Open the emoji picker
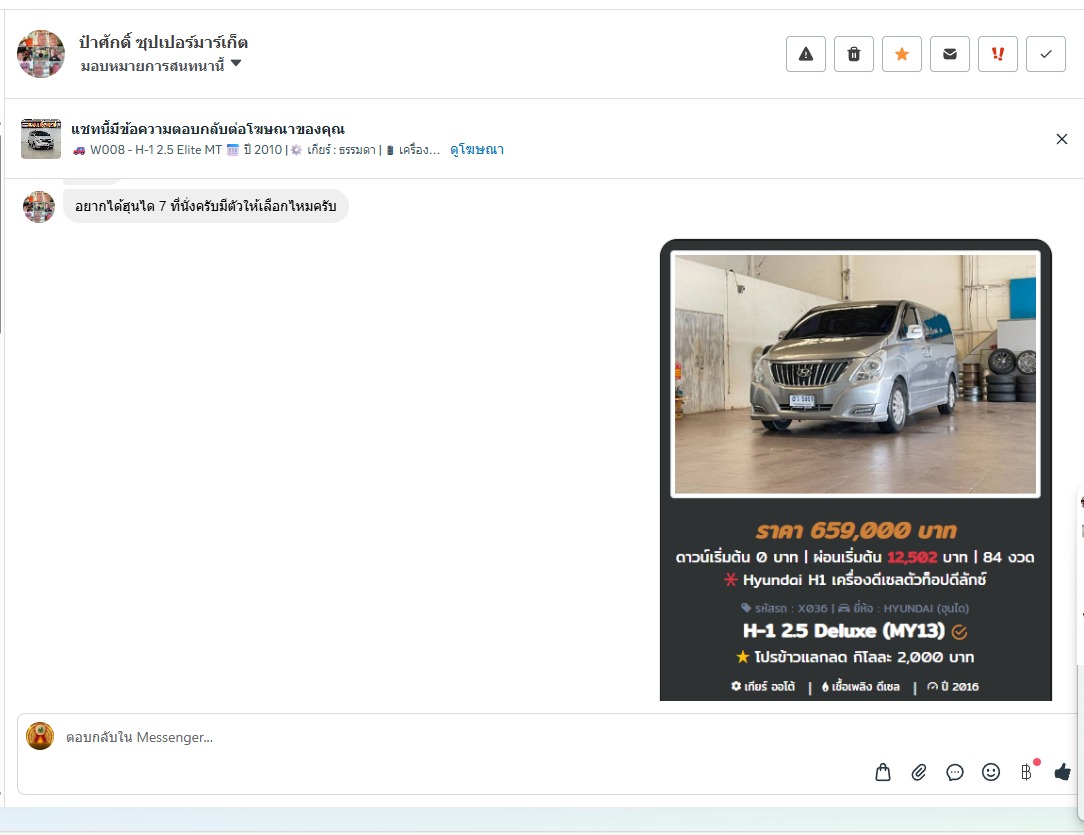The width and height of the screenshot is (1084, 835). [991, 772]
